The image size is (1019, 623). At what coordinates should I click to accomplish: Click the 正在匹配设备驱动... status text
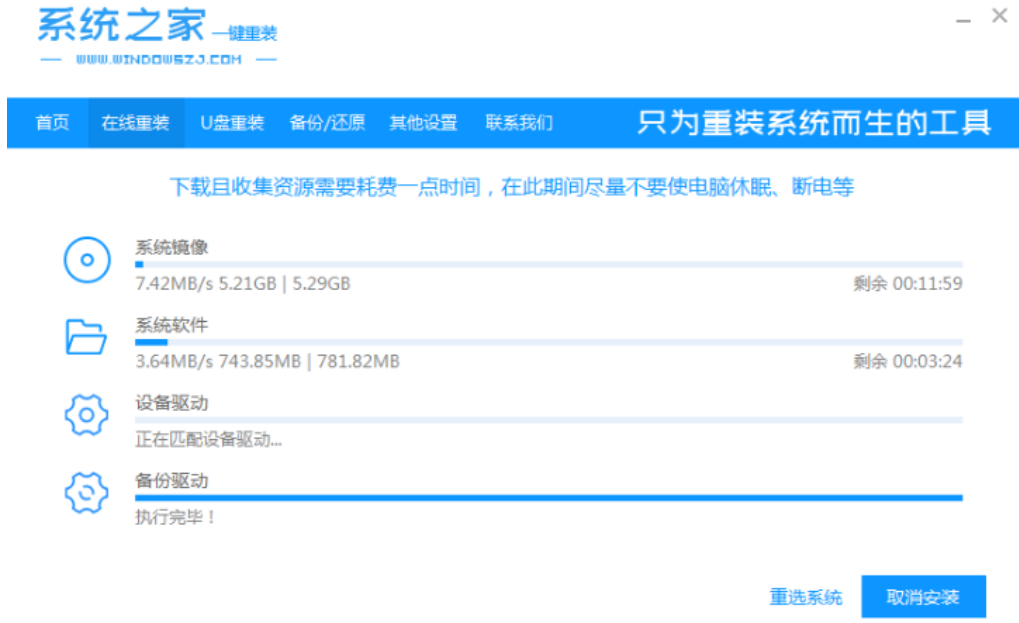point(209,440)
